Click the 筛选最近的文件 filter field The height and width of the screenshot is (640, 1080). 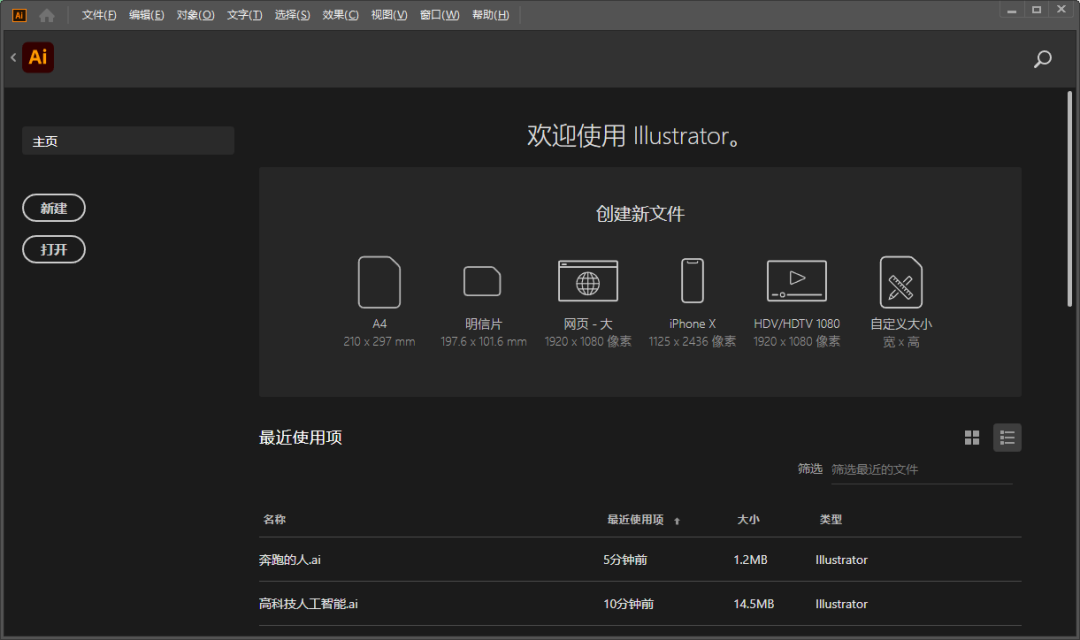[922, 470]
